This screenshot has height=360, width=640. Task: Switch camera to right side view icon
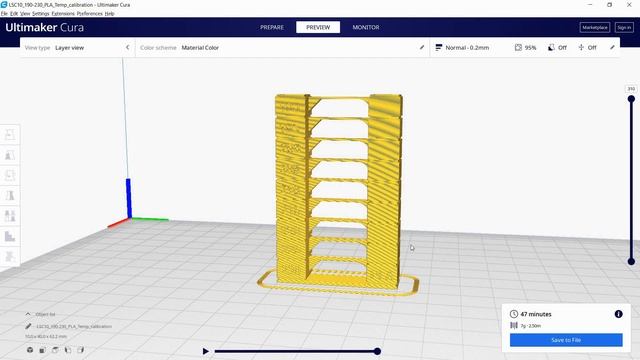[80, 350]
